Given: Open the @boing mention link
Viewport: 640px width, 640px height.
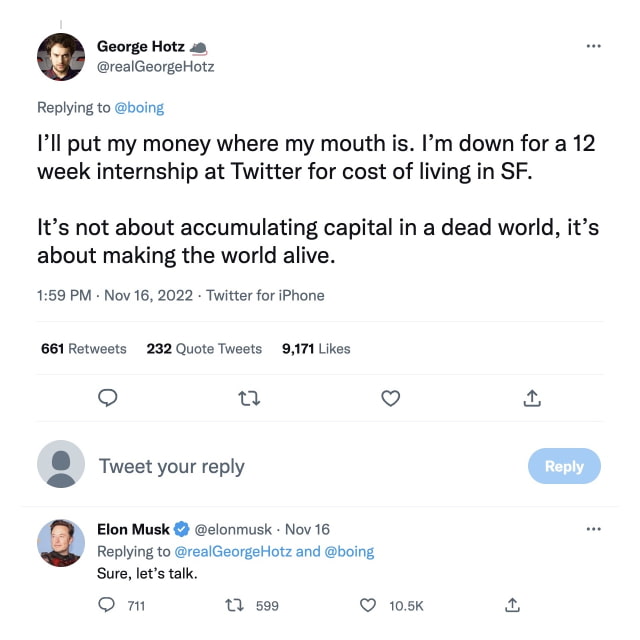Looking at the screenshot, I should (139, 107).
